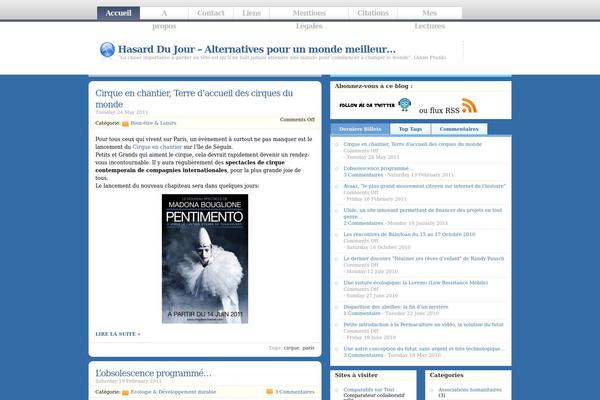600x400 pixels.
Task: Click the 'ou flux RSS' text link
Action: [439, 111]
